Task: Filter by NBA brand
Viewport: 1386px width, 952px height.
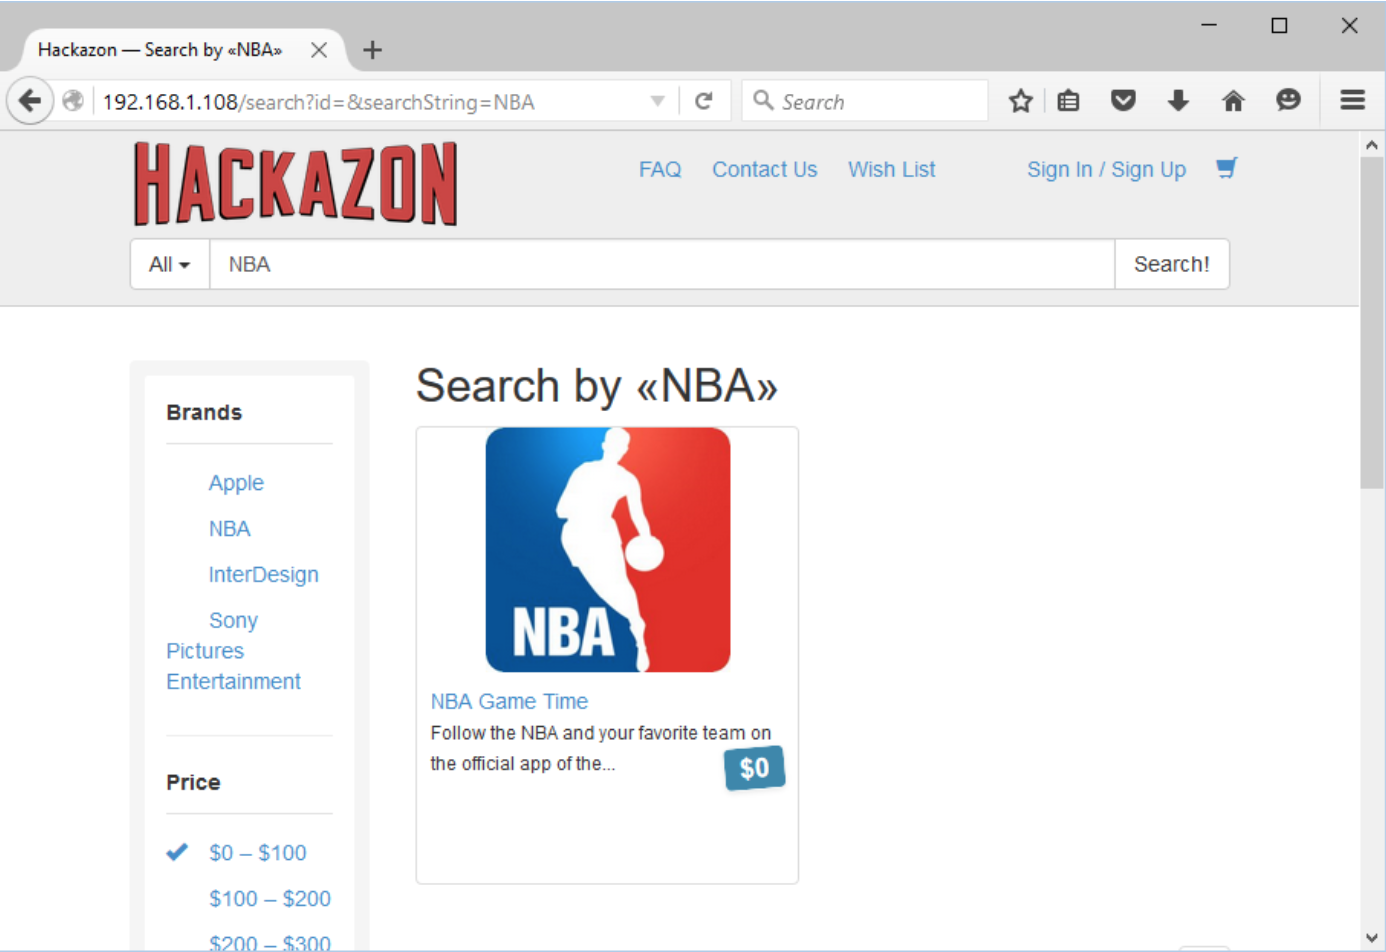Action: coord(229,529)
